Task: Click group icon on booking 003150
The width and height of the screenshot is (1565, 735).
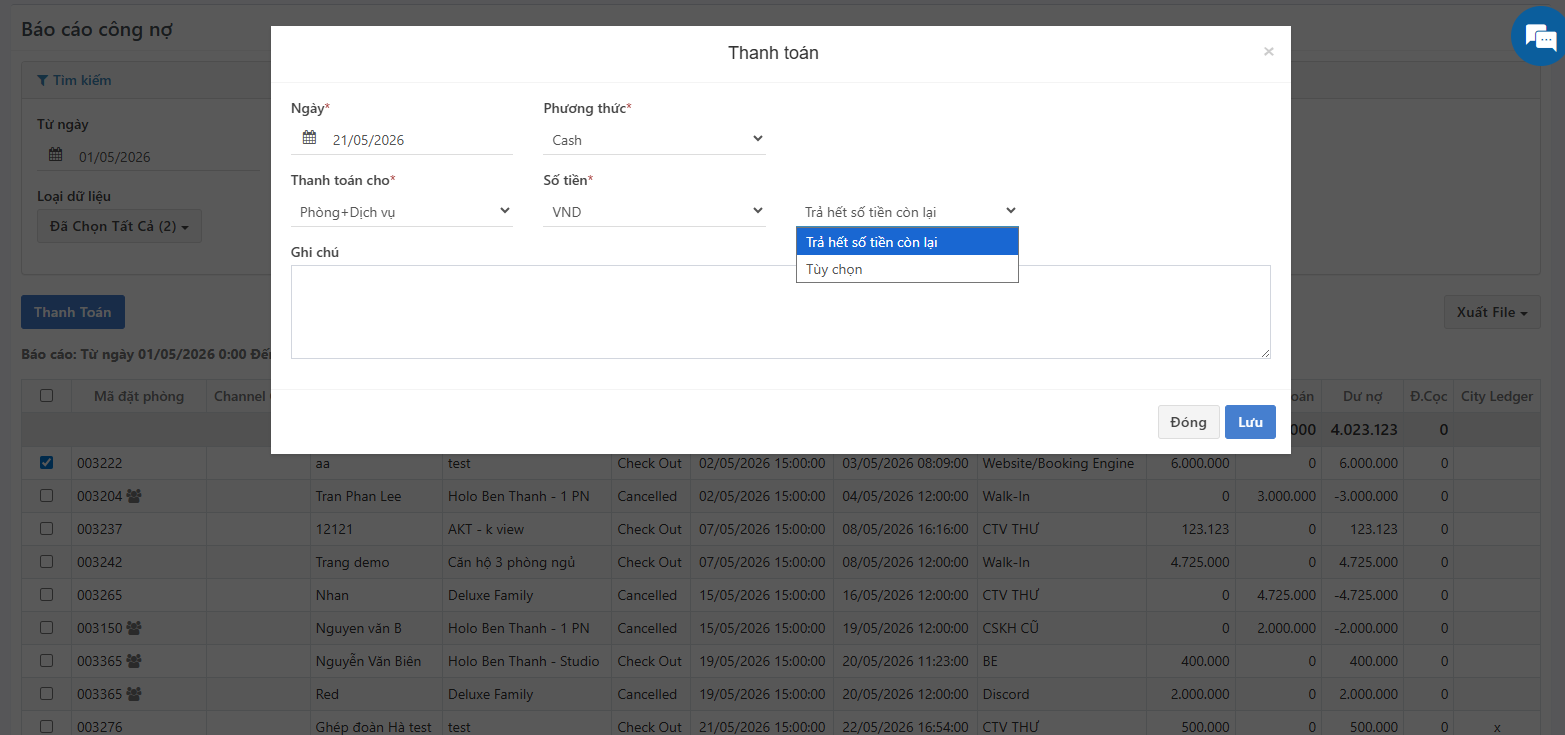Action: [134, 628]
